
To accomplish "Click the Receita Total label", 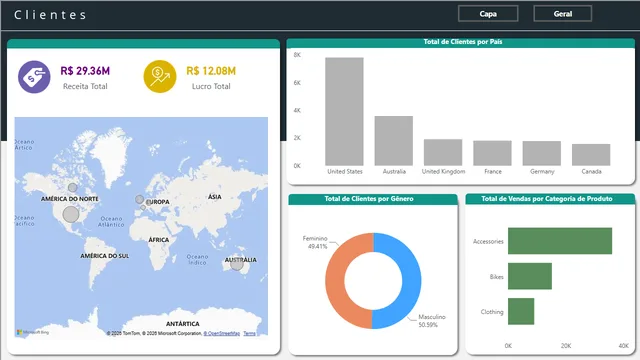I will pyautogui.click(x=85, y=86).
